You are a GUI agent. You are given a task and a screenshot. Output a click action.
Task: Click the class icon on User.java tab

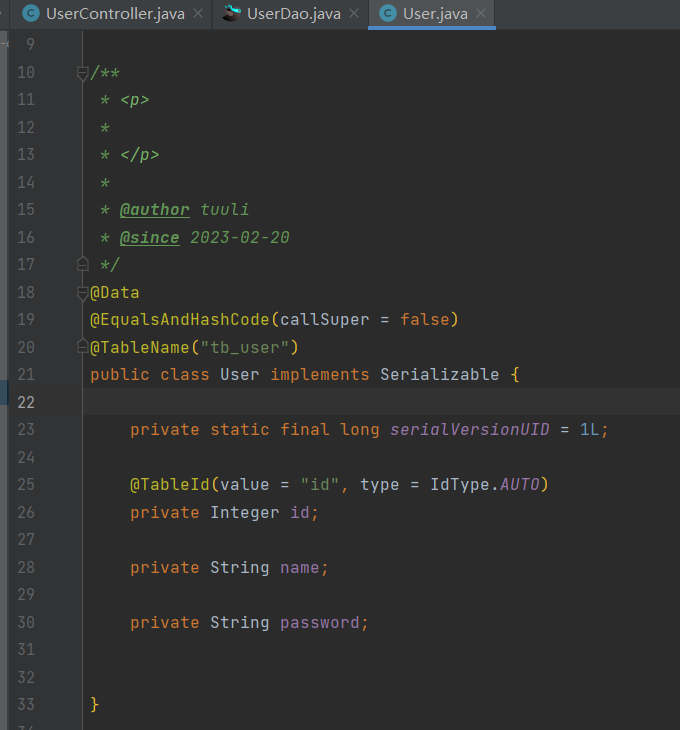388,14
